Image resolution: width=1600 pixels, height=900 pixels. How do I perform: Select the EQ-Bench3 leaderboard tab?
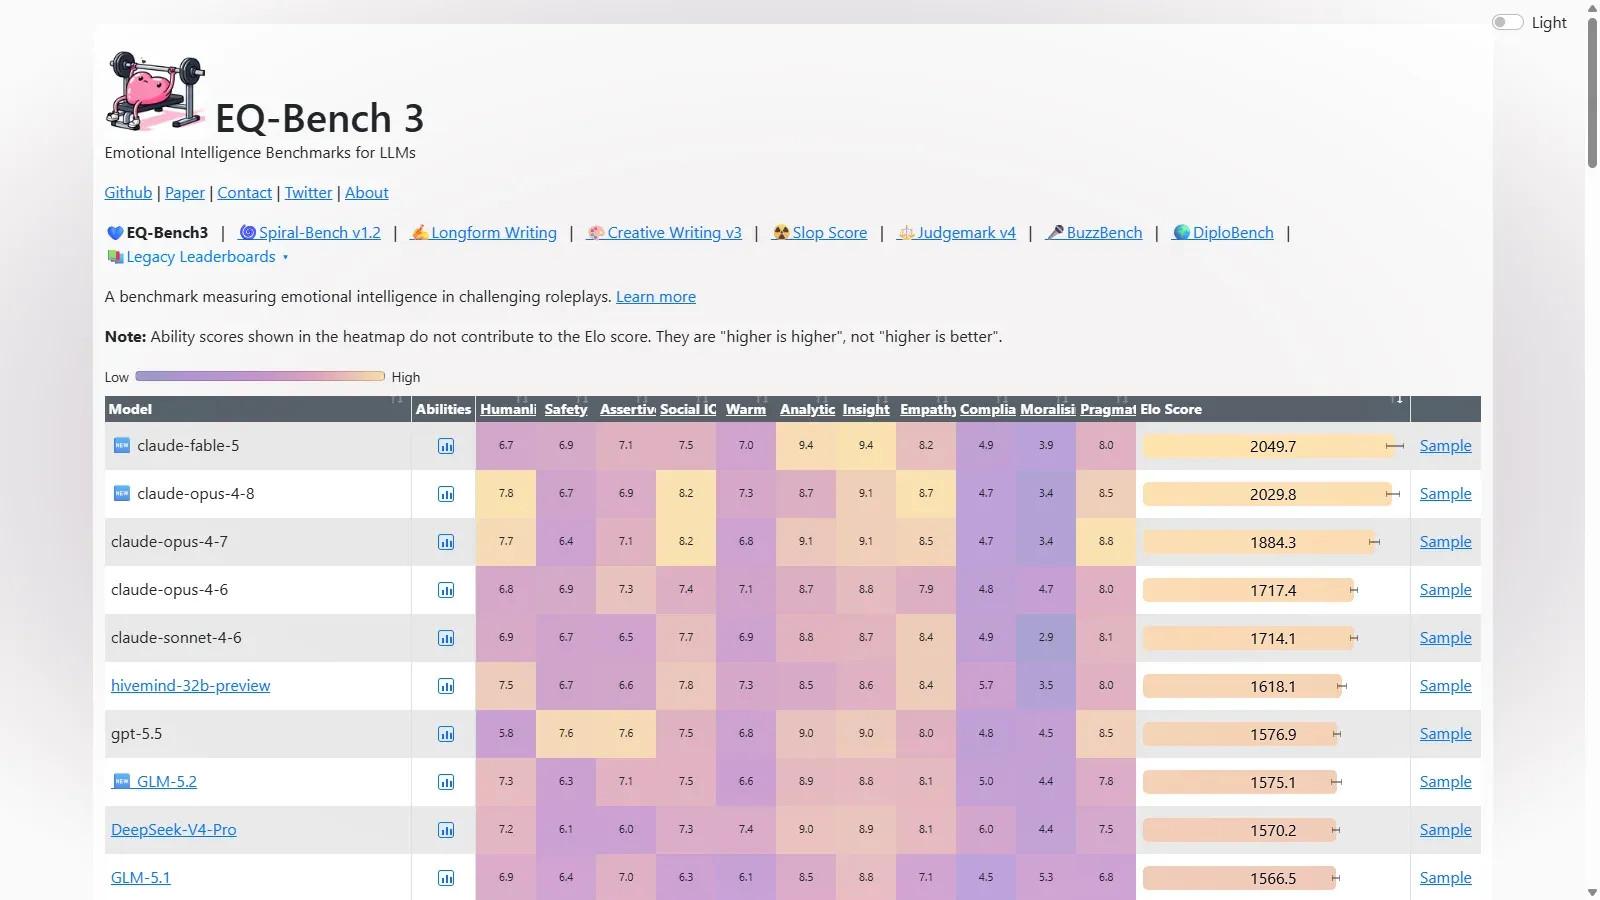tap(157, 233)
